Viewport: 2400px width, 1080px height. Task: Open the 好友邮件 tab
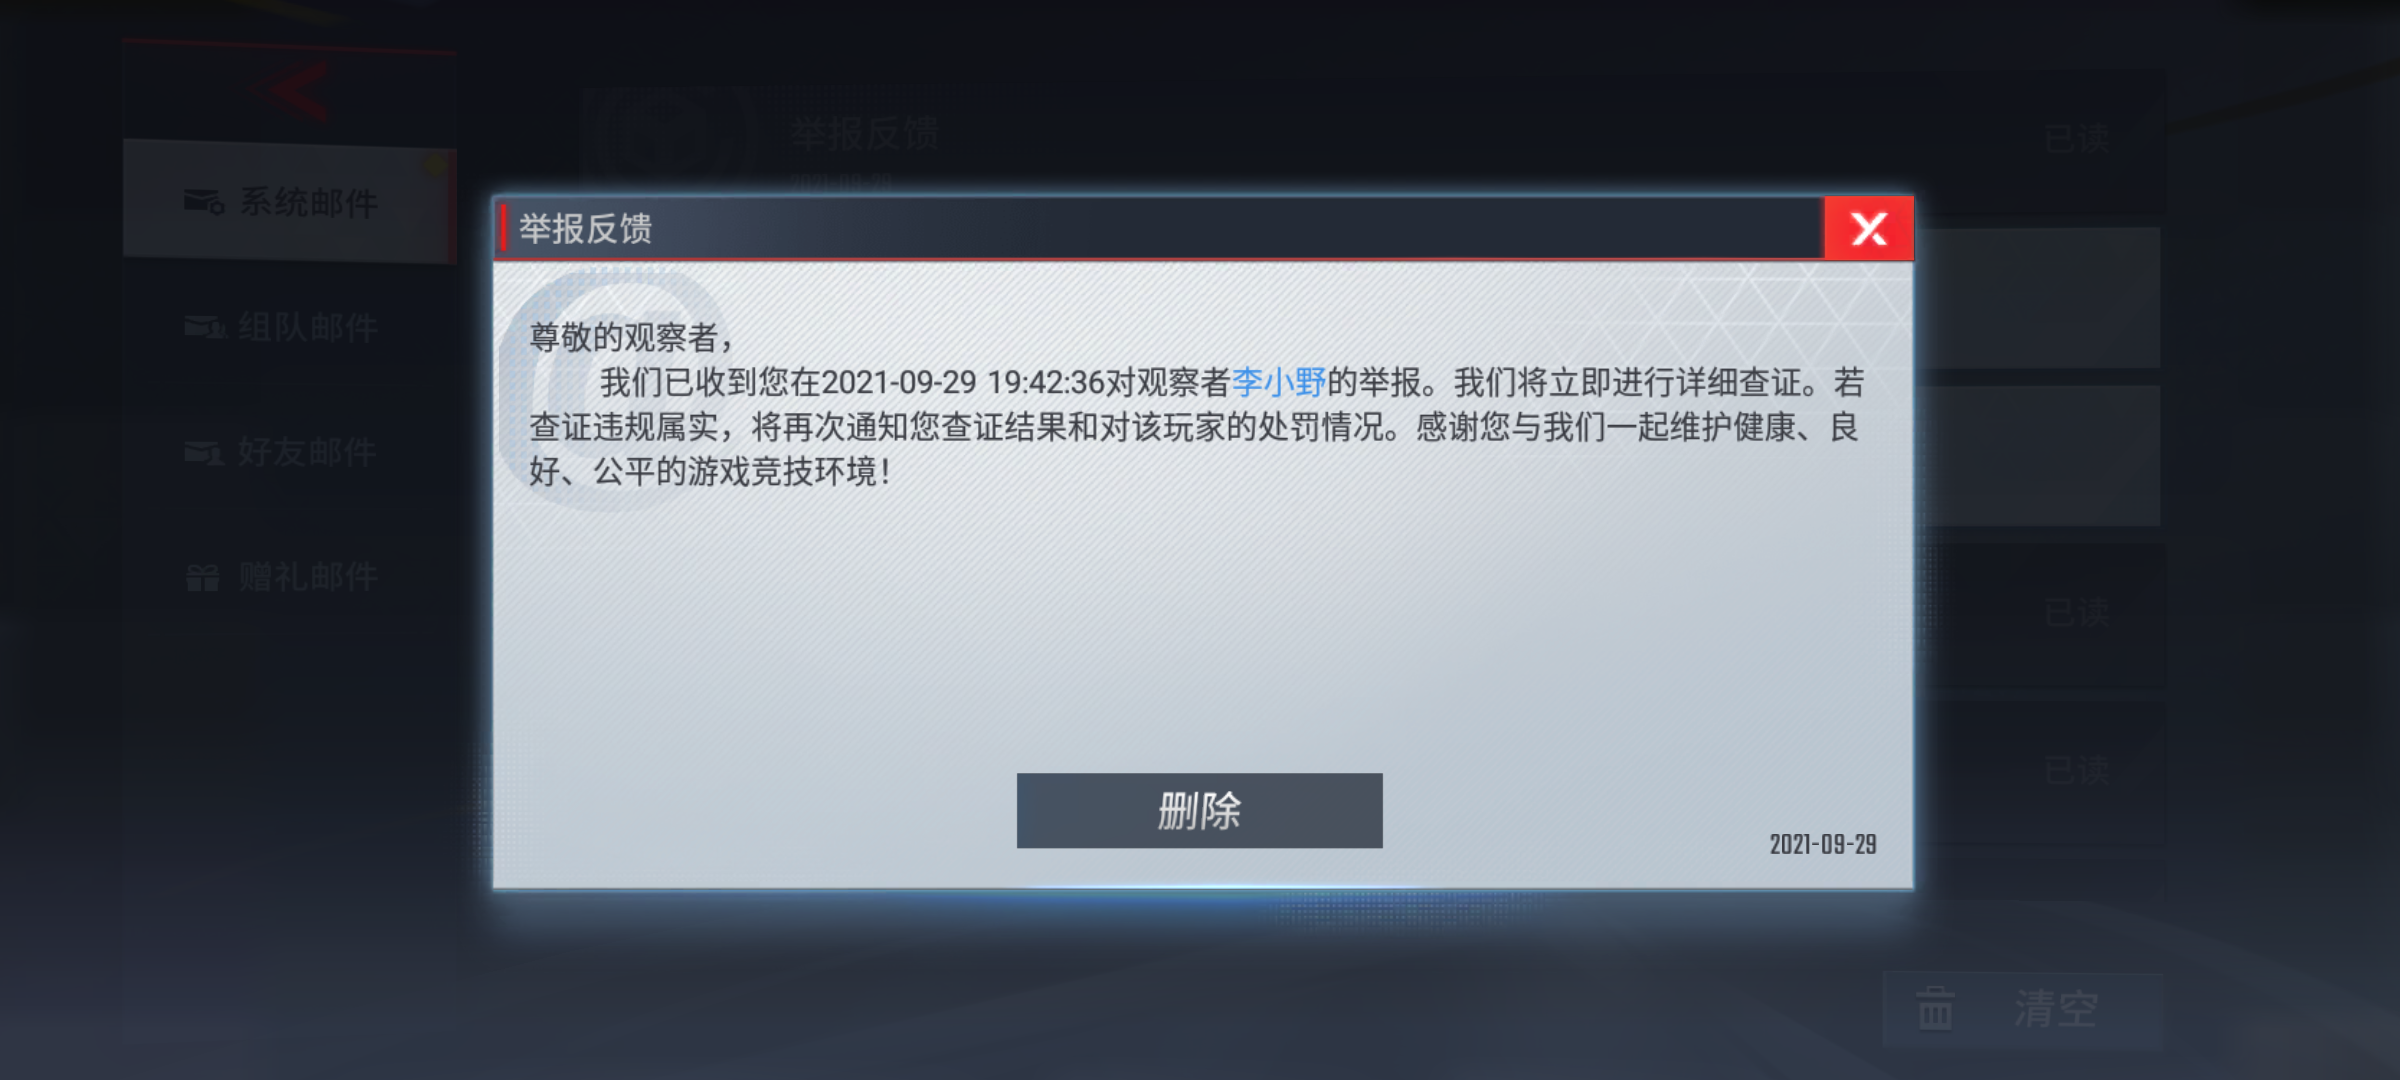tap(290, 452)
